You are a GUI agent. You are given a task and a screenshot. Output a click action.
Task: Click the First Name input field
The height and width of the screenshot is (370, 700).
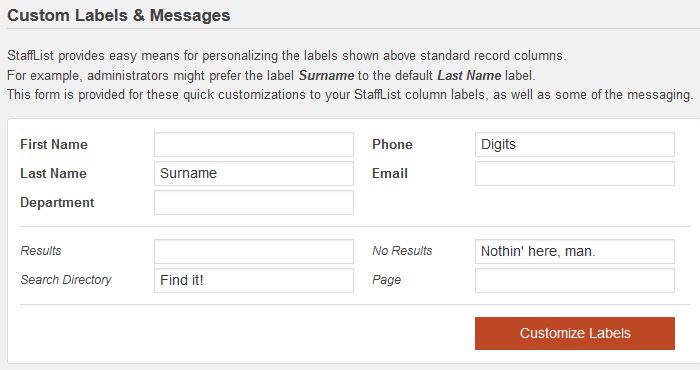(254, 144)
